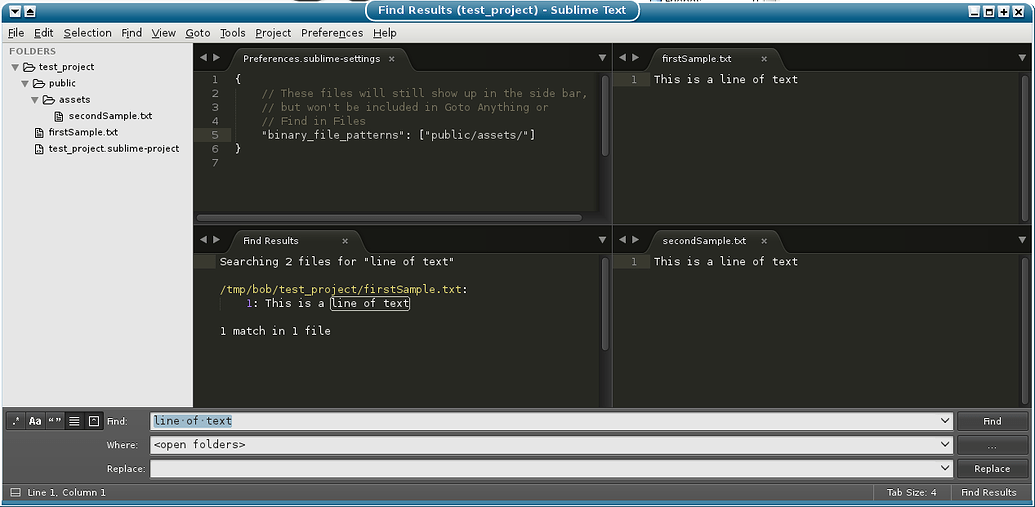Open the Where field dropdown

pyautogui.click(x=944, y=445)
